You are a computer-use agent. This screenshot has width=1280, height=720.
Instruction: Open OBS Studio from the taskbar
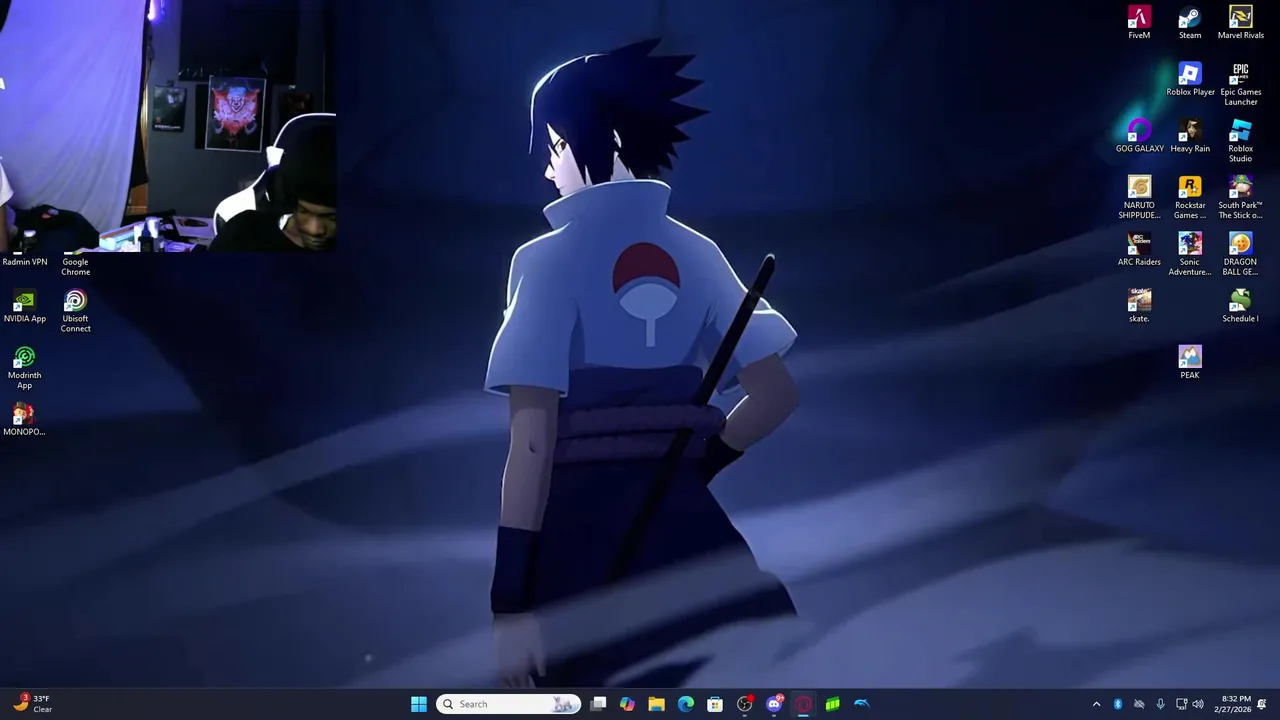744,704
